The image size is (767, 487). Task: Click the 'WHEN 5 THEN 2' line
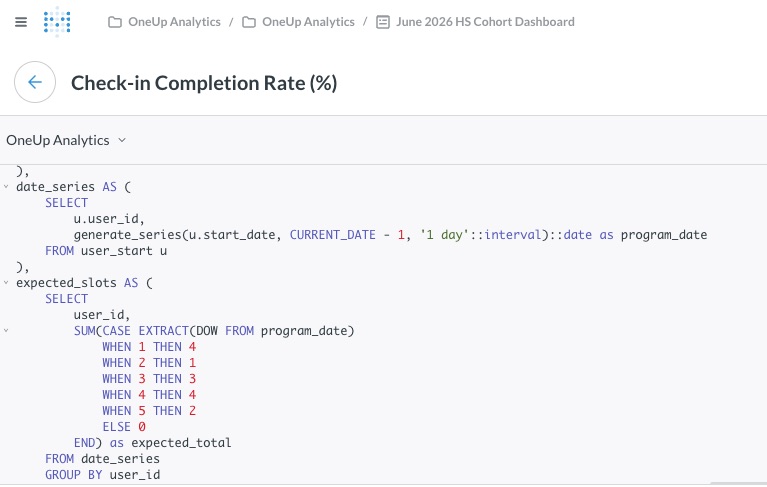(x=149, y=411)
